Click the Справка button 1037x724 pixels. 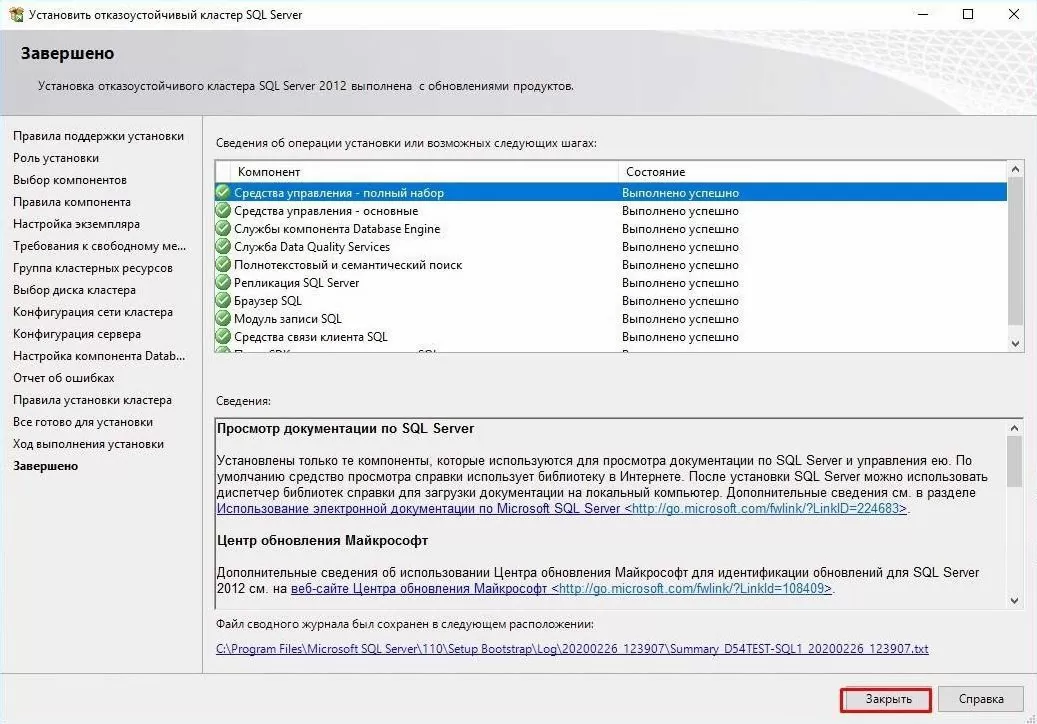(981, 699)
